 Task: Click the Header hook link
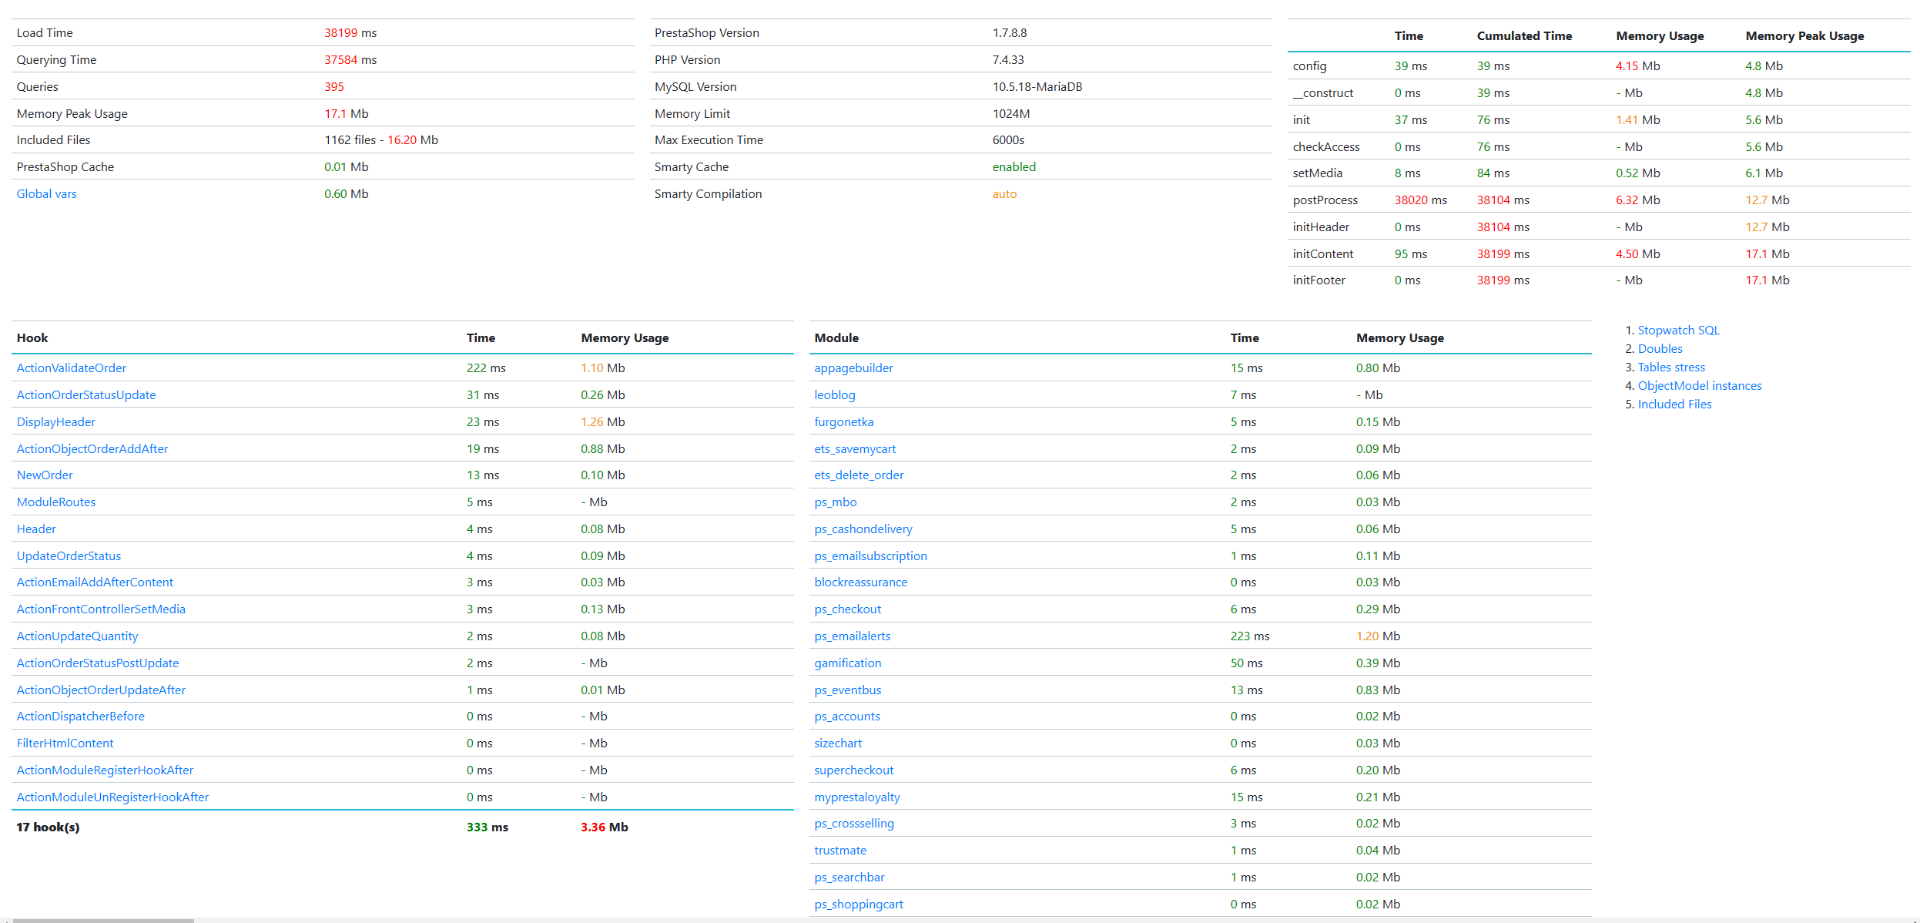coord(36,529)
